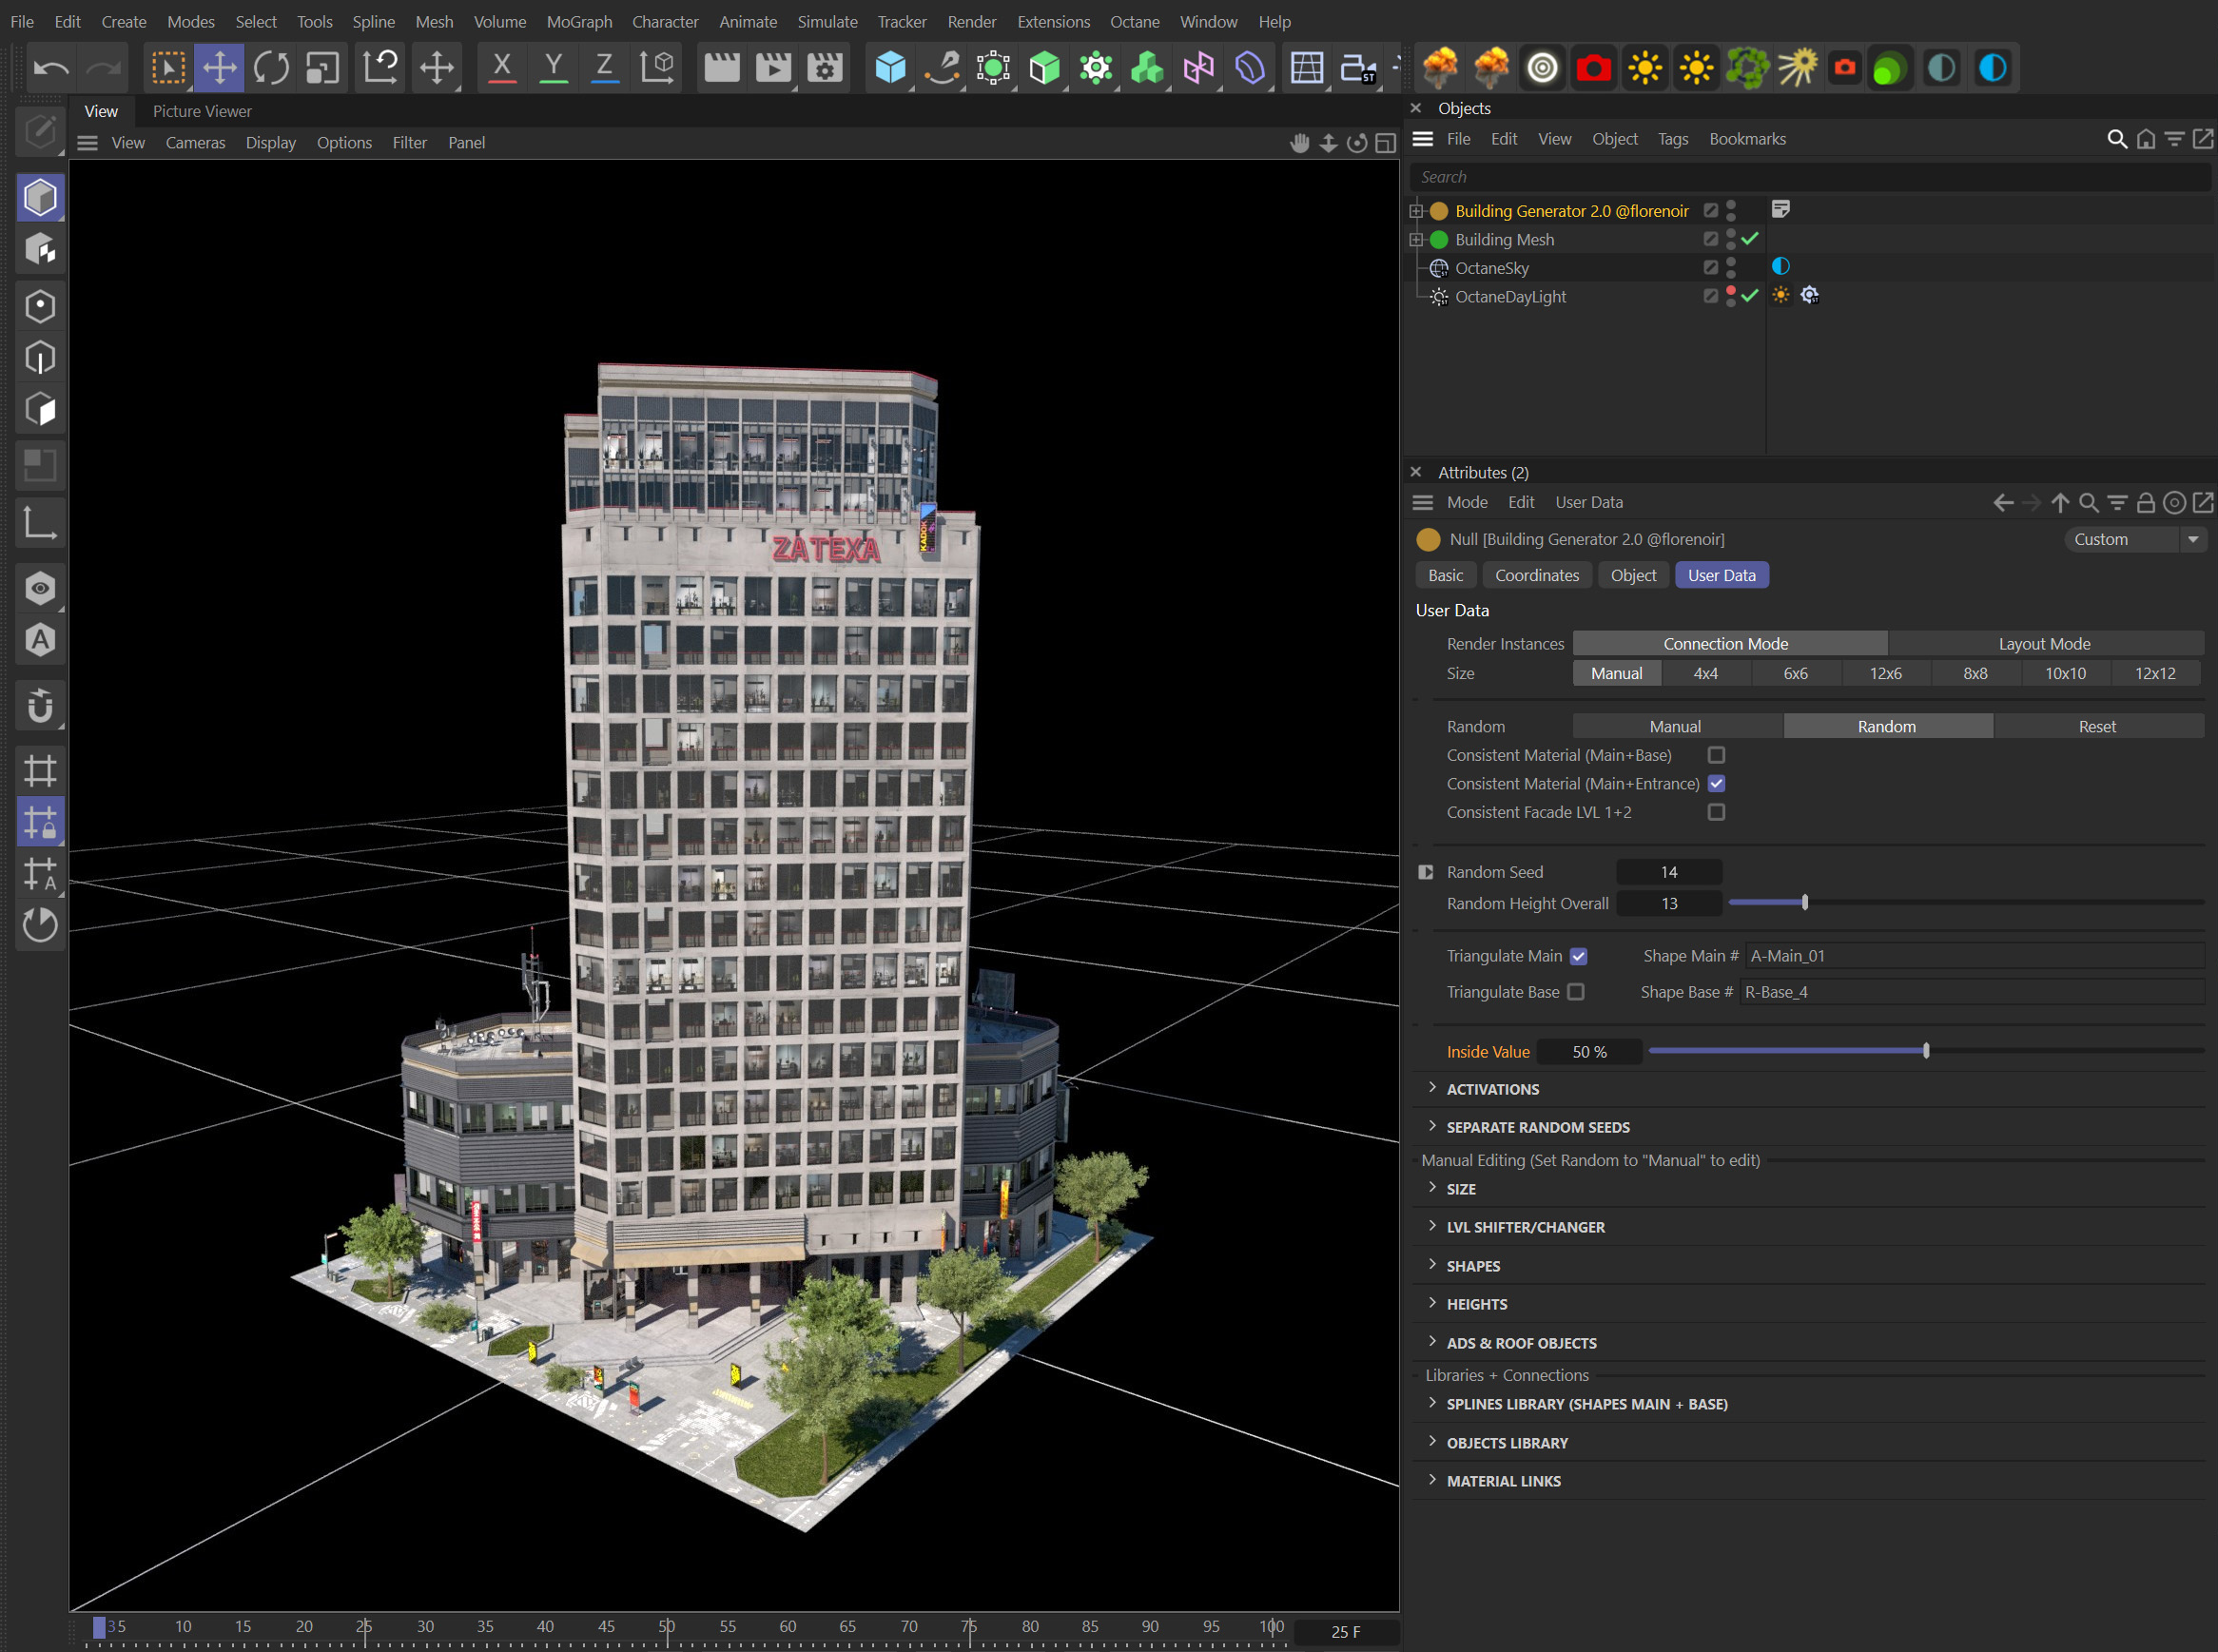Click the Reset button for Random
The height and width of the screenshot is (1652, 2218).
[x=2096, y=726]
